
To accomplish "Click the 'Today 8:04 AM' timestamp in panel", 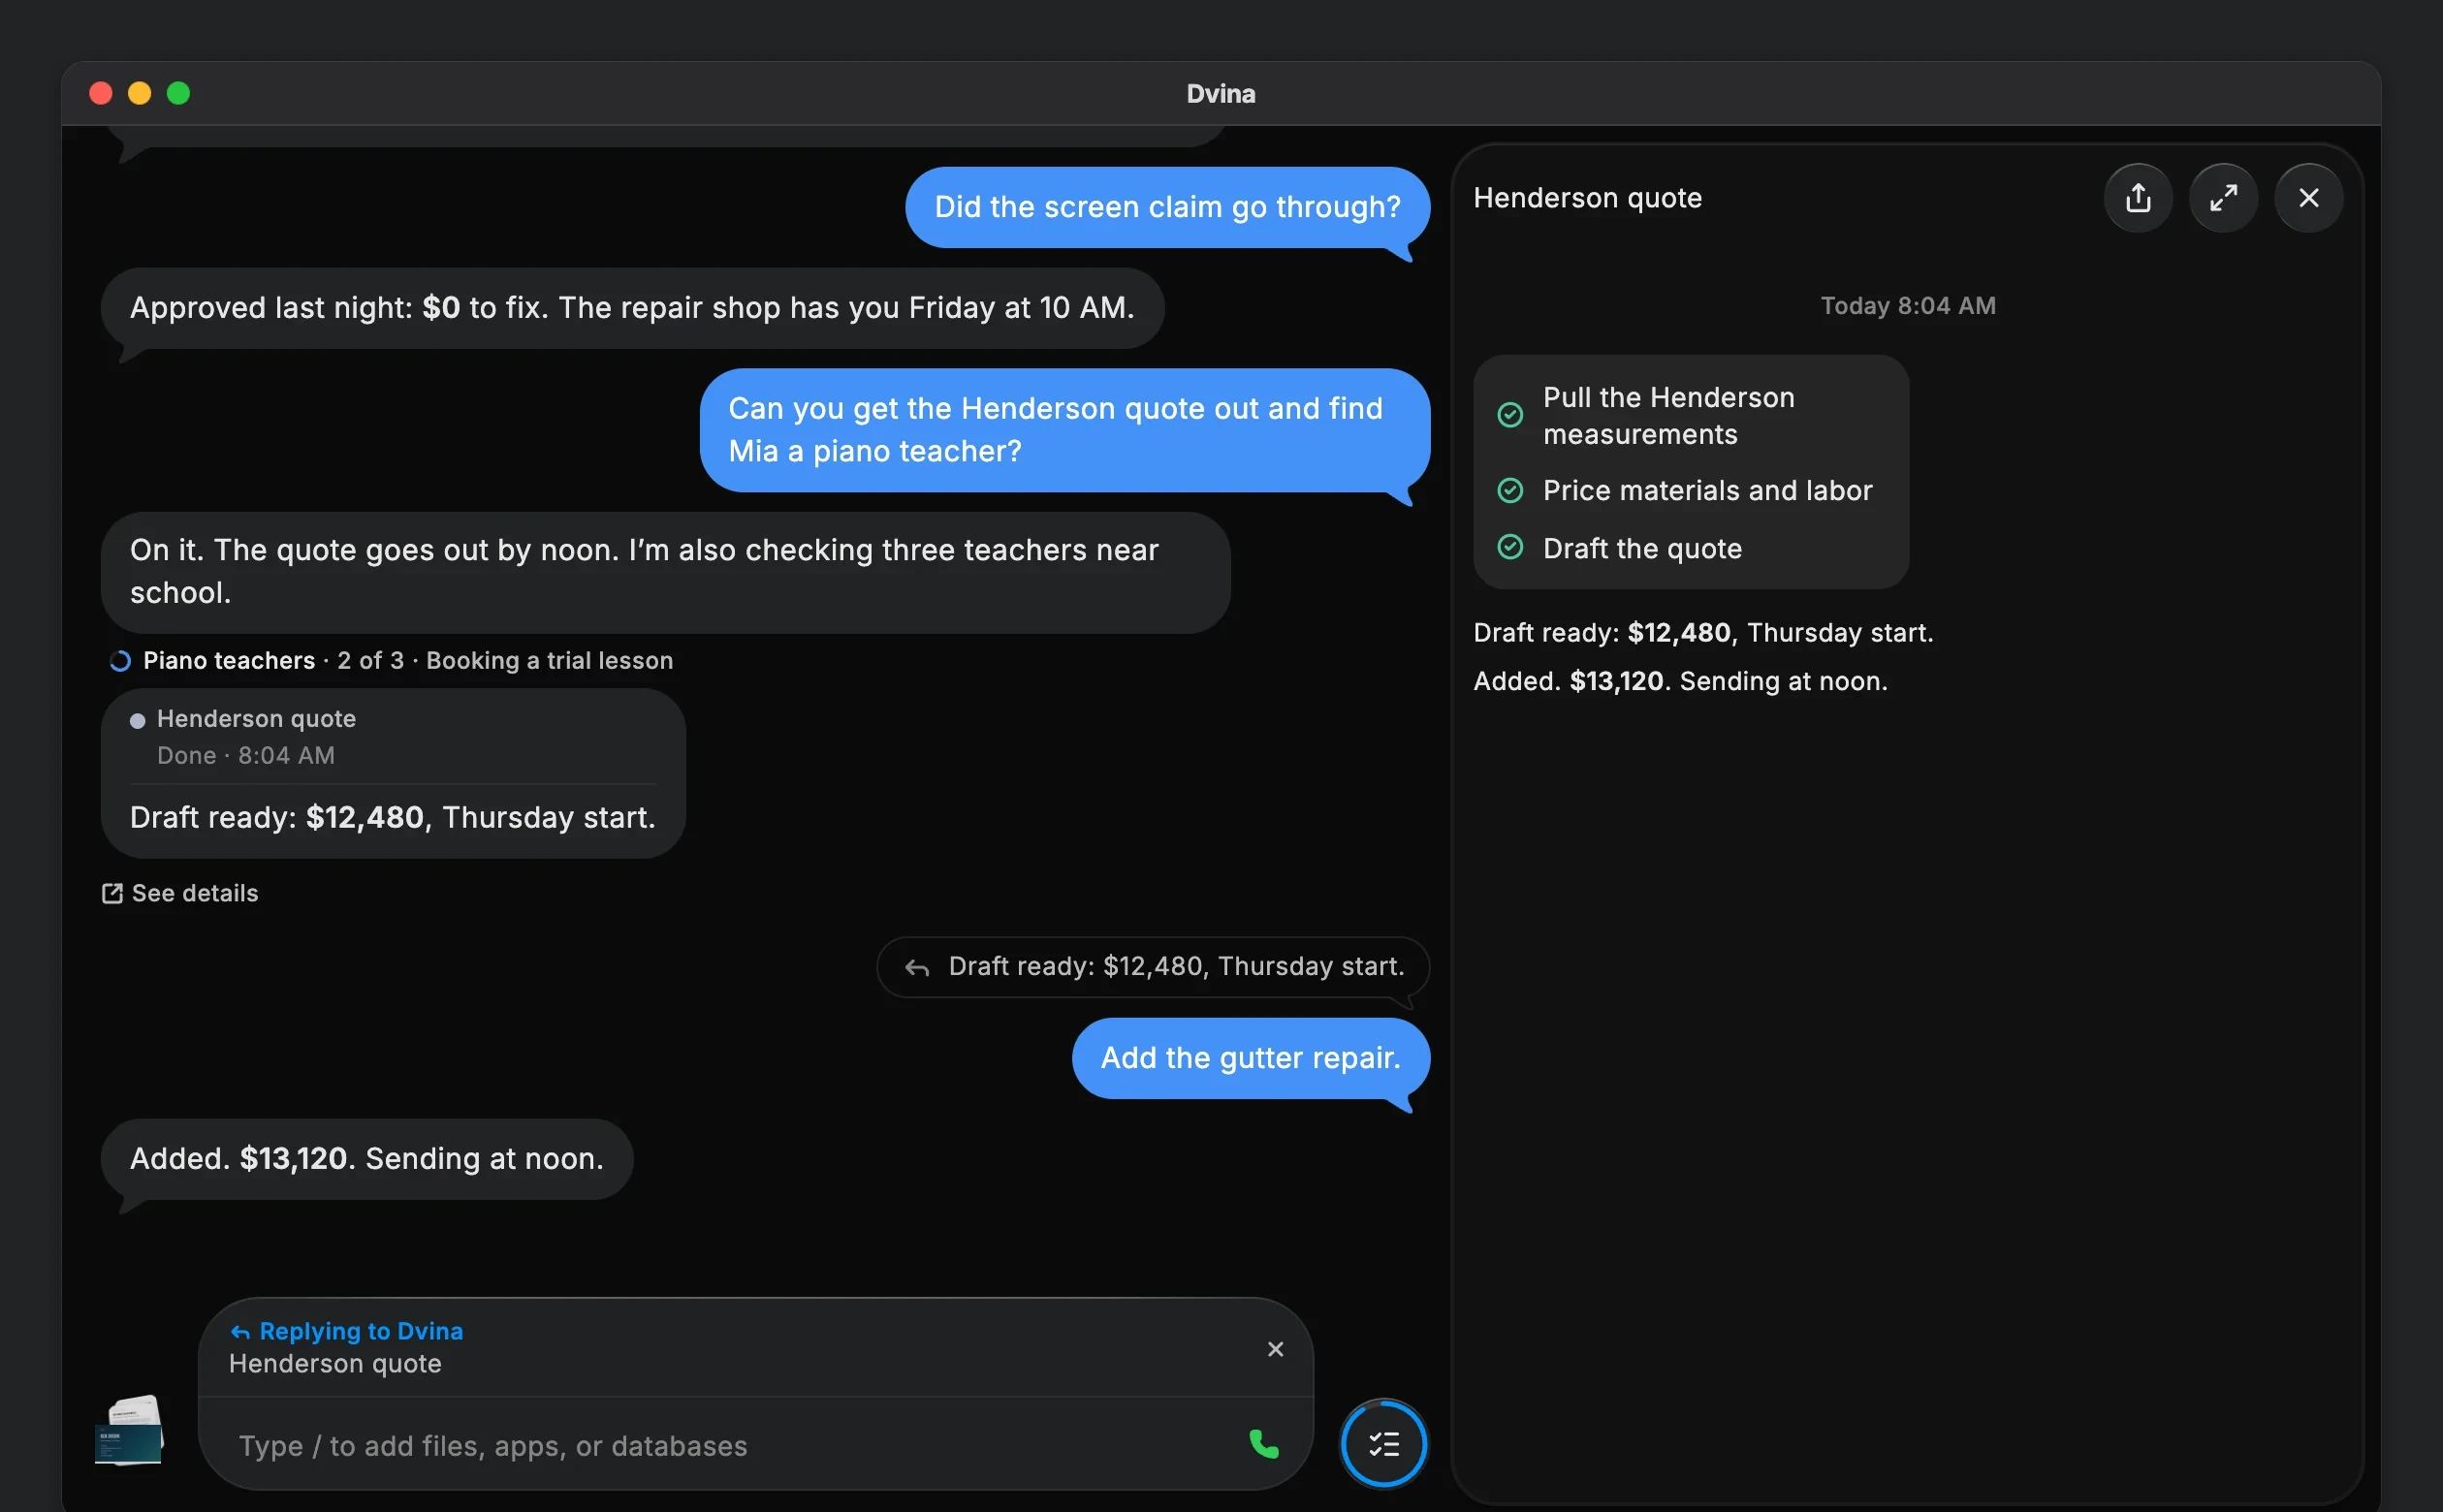I will (x=1907, y=306).
